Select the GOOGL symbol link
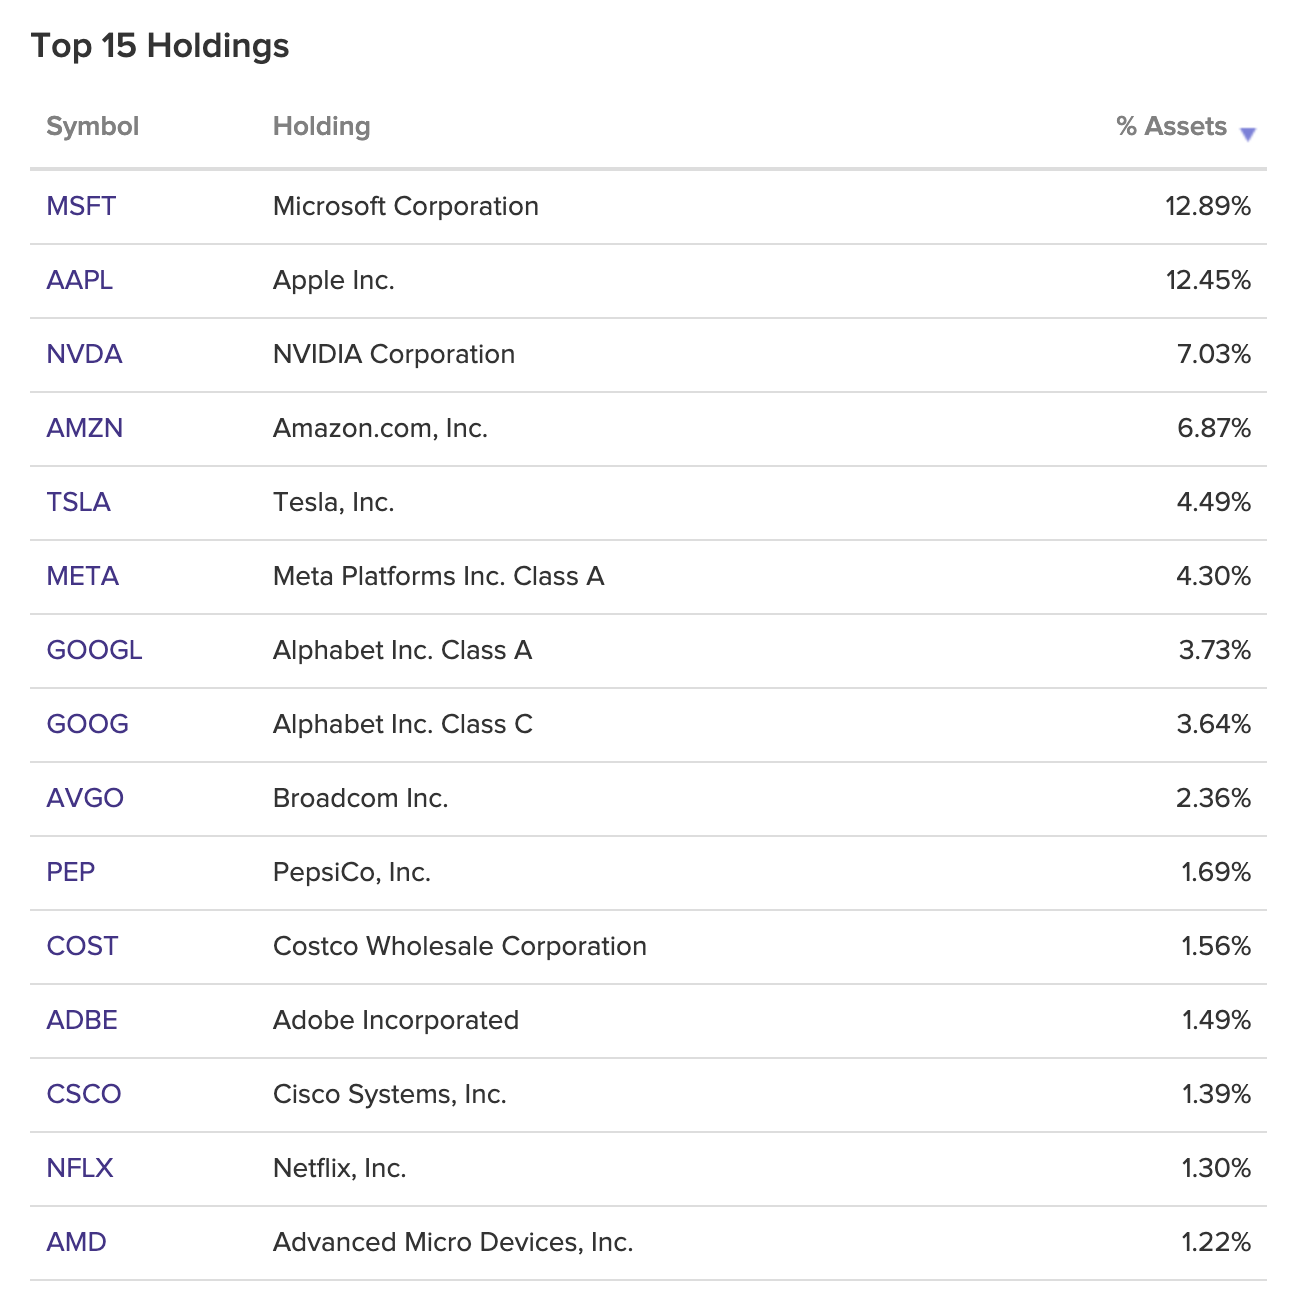The height and width of the screenshot is (1294, 1290). pos(94,650)
